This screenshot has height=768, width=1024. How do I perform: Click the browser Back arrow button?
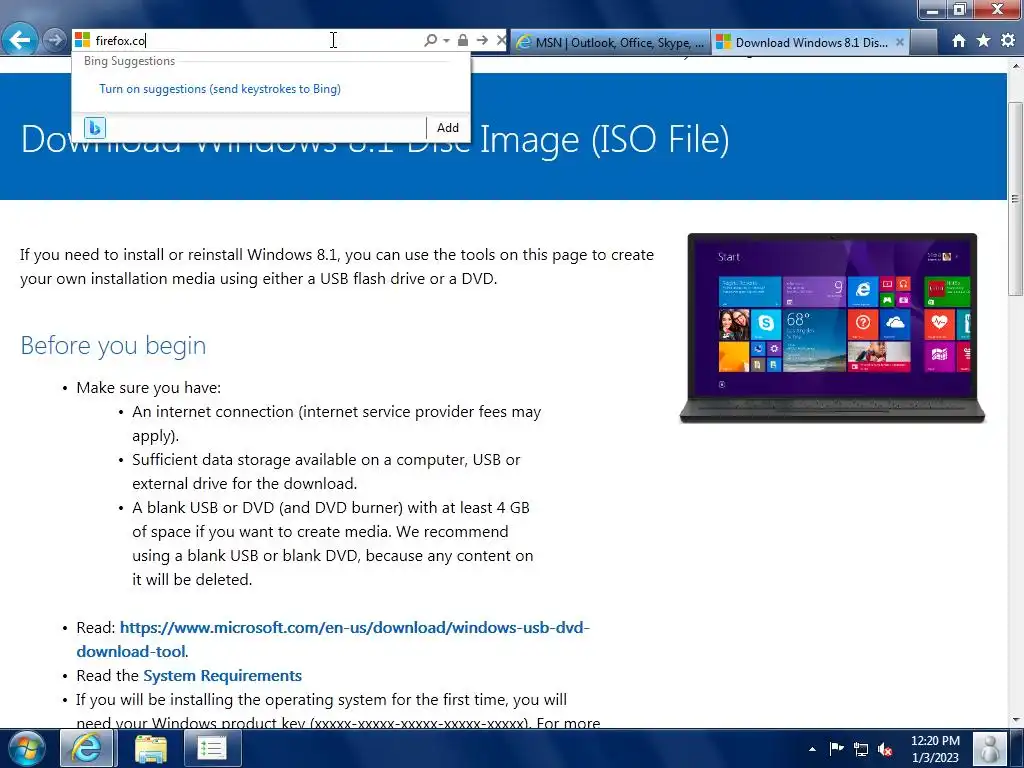(20, 40)
